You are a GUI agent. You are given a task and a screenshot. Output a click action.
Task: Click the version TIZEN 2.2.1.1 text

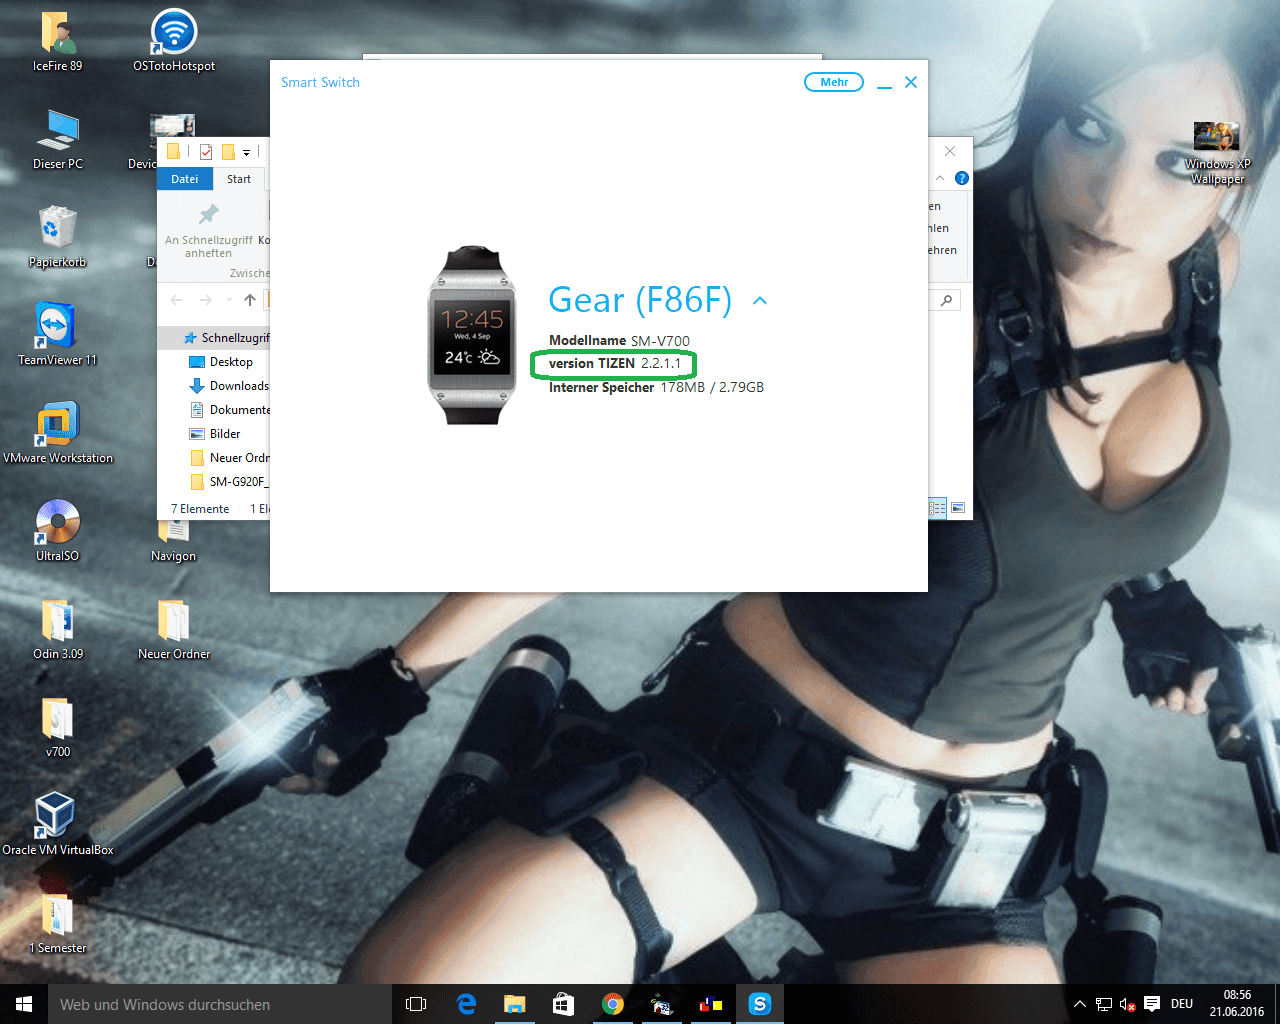coord(614,364)
